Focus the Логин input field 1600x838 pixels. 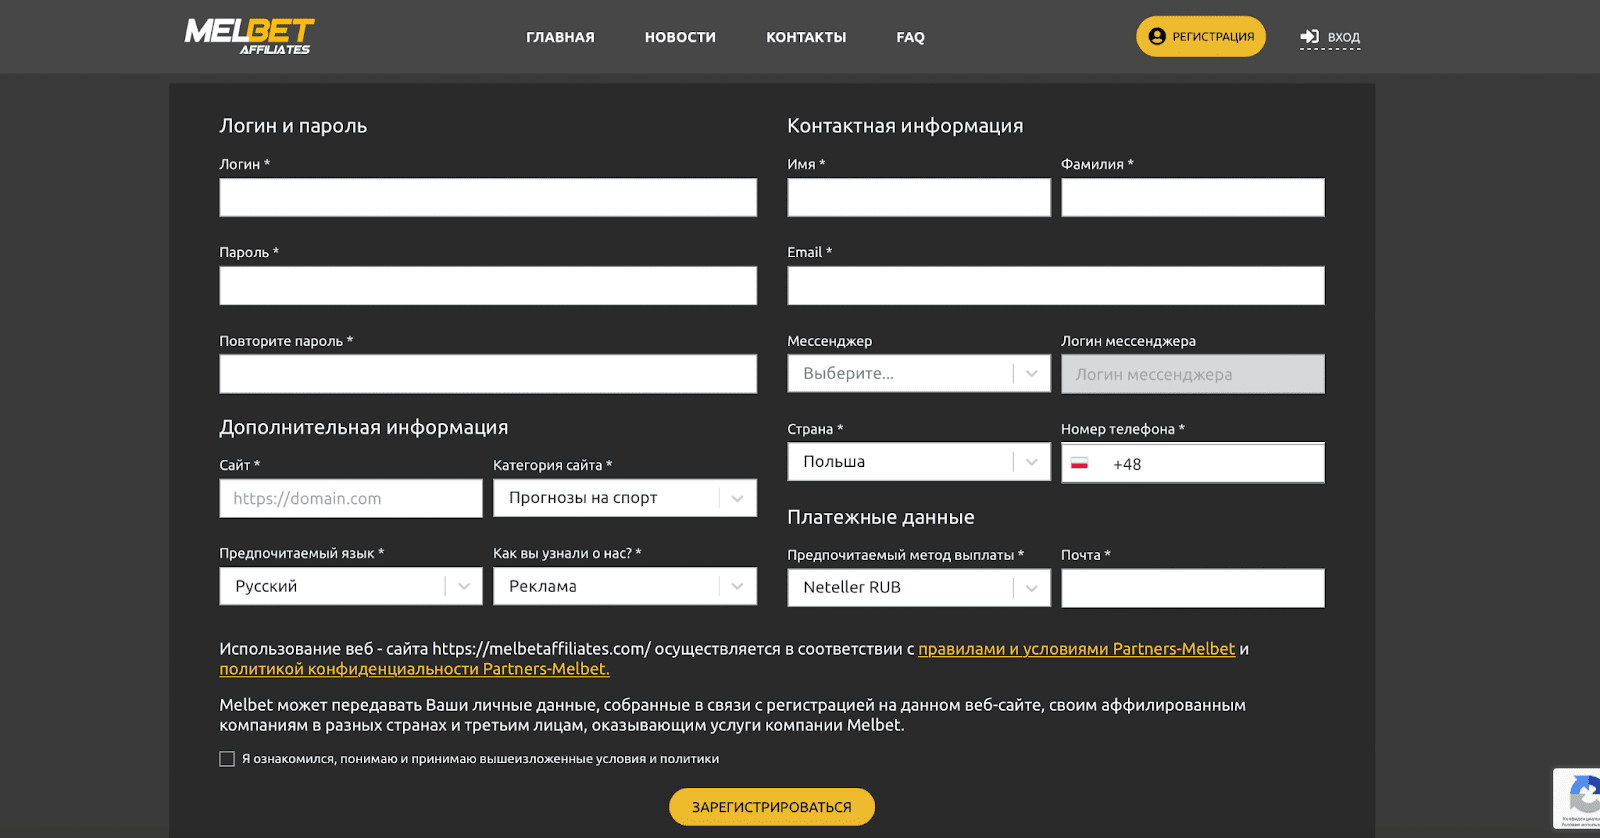pyautogui.click(x=488, y=198)
